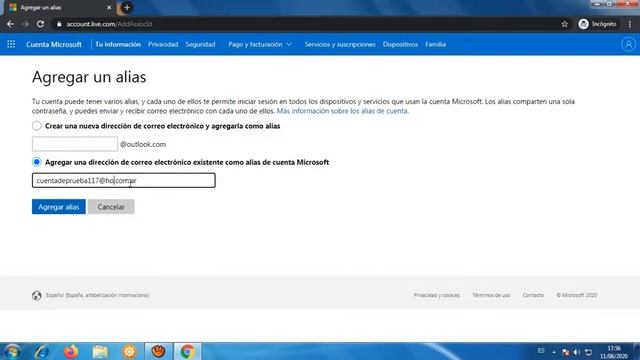Viewport: 640px width, 360px height.
Task: Switch to the Chrome taskbar icon
Action: (188, 351)
